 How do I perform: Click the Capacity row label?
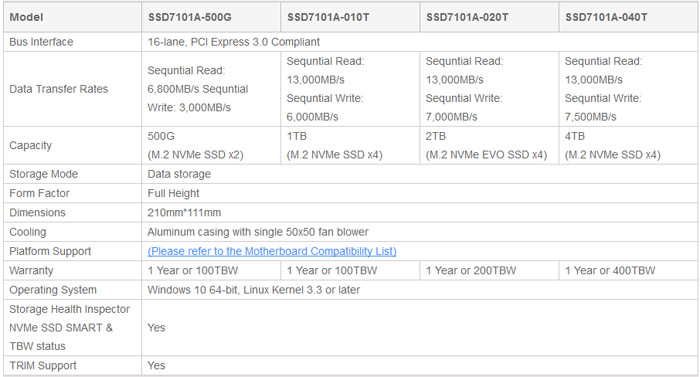pos(30,146)
